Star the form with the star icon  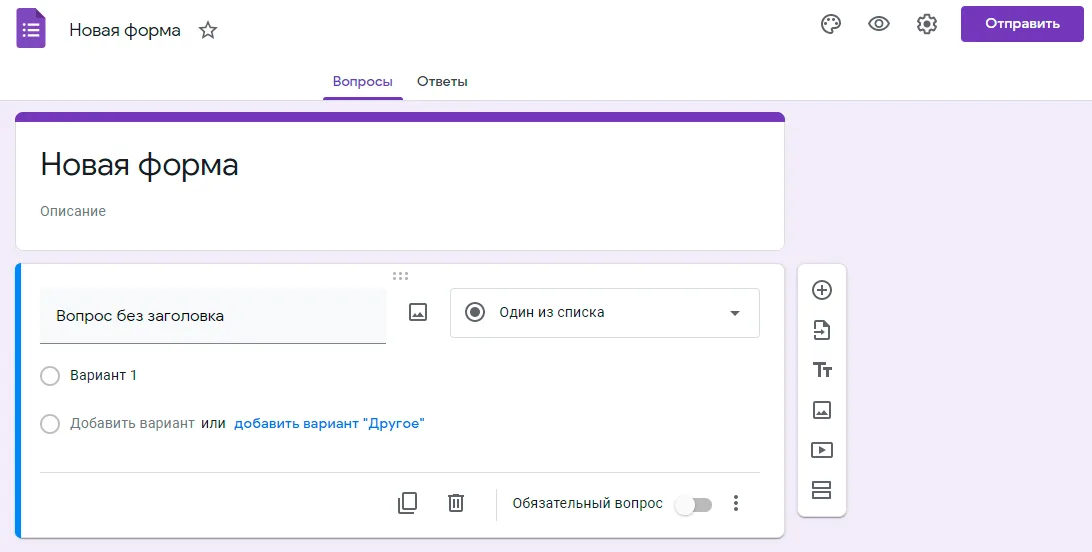pyautogui.click(x=208, y=31)
